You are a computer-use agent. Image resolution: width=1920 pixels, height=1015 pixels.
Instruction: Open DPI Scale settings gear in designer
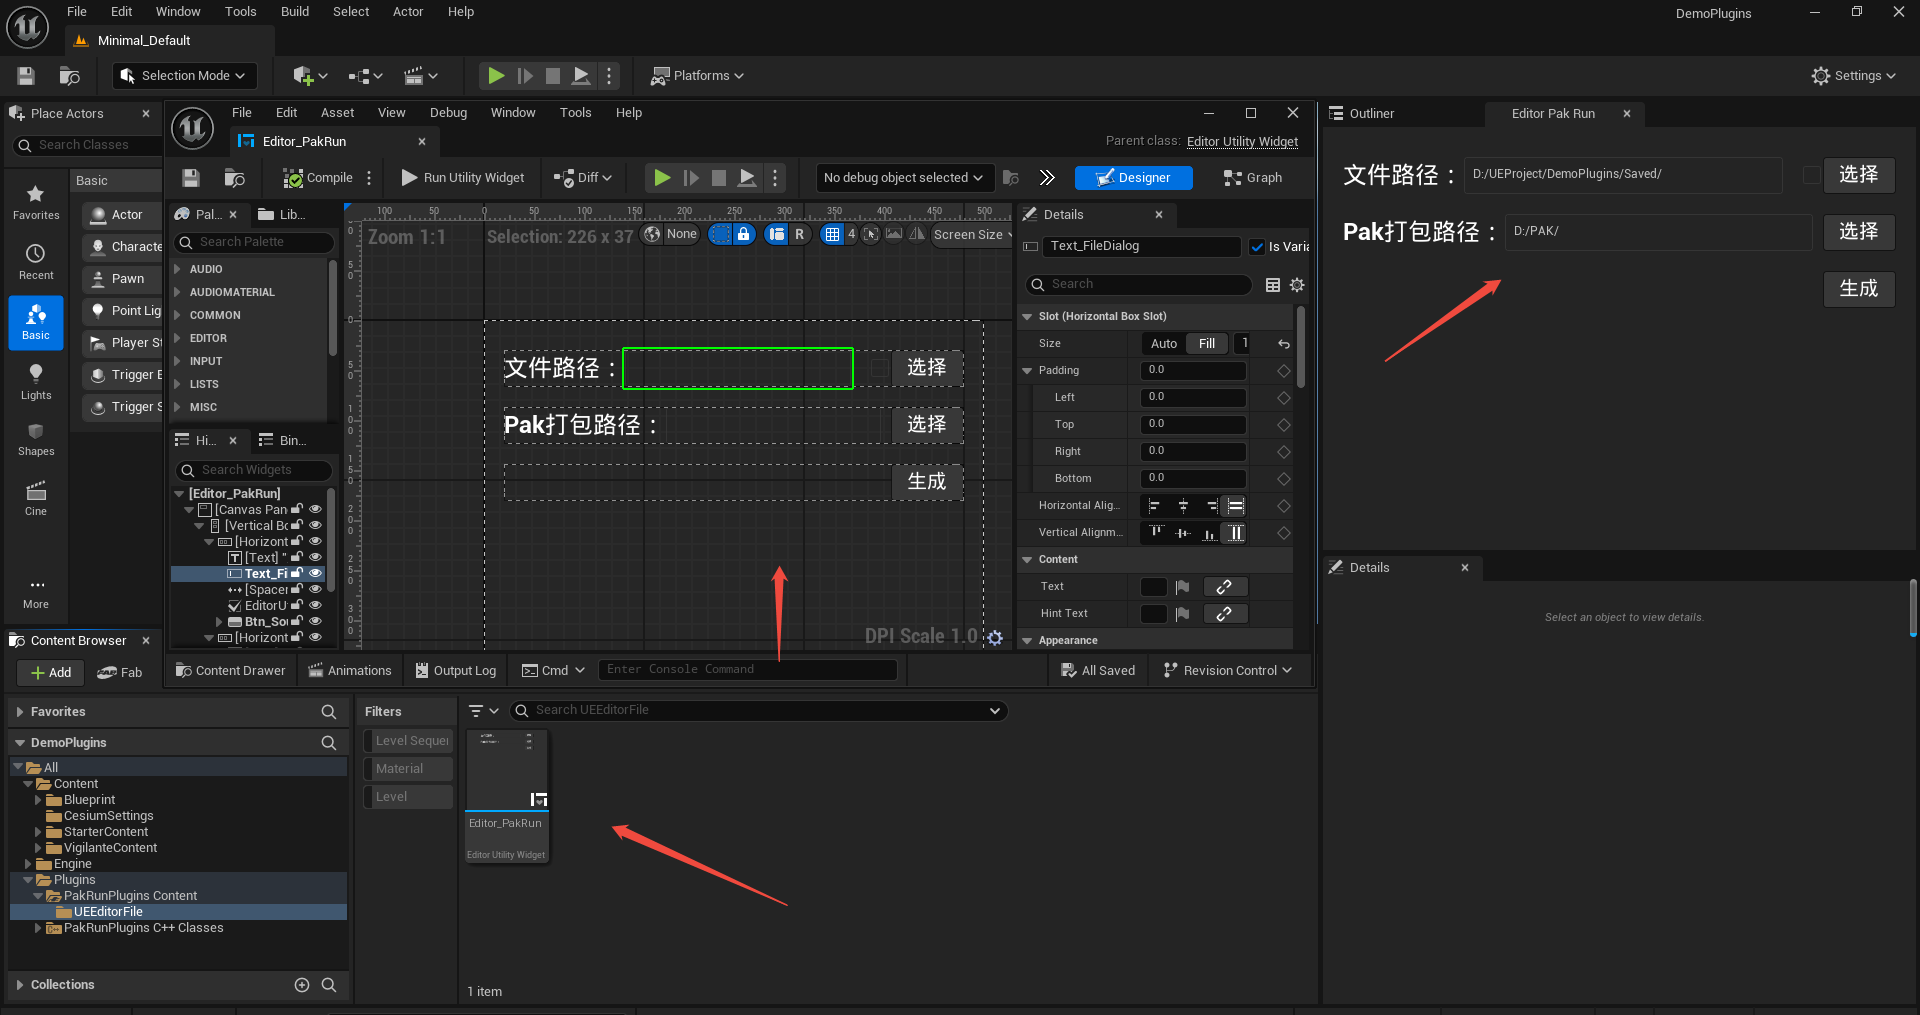point(995,638)
